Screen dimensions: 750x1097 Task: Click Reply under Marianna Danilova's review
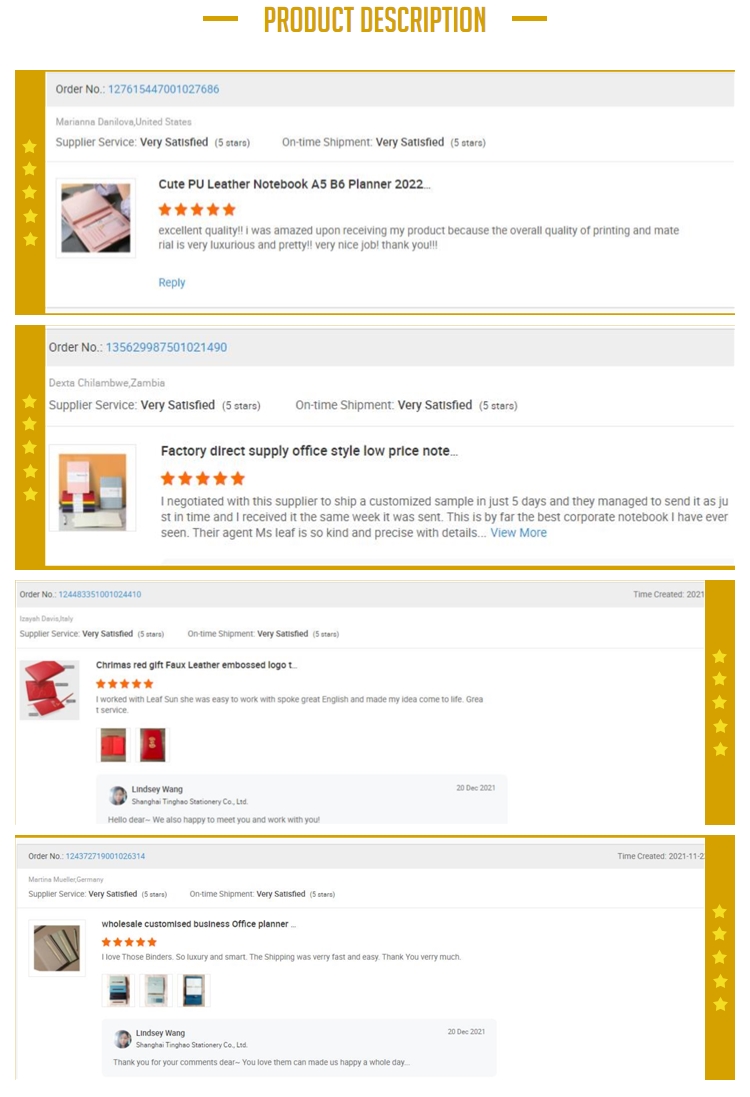[x=172, y=283]
